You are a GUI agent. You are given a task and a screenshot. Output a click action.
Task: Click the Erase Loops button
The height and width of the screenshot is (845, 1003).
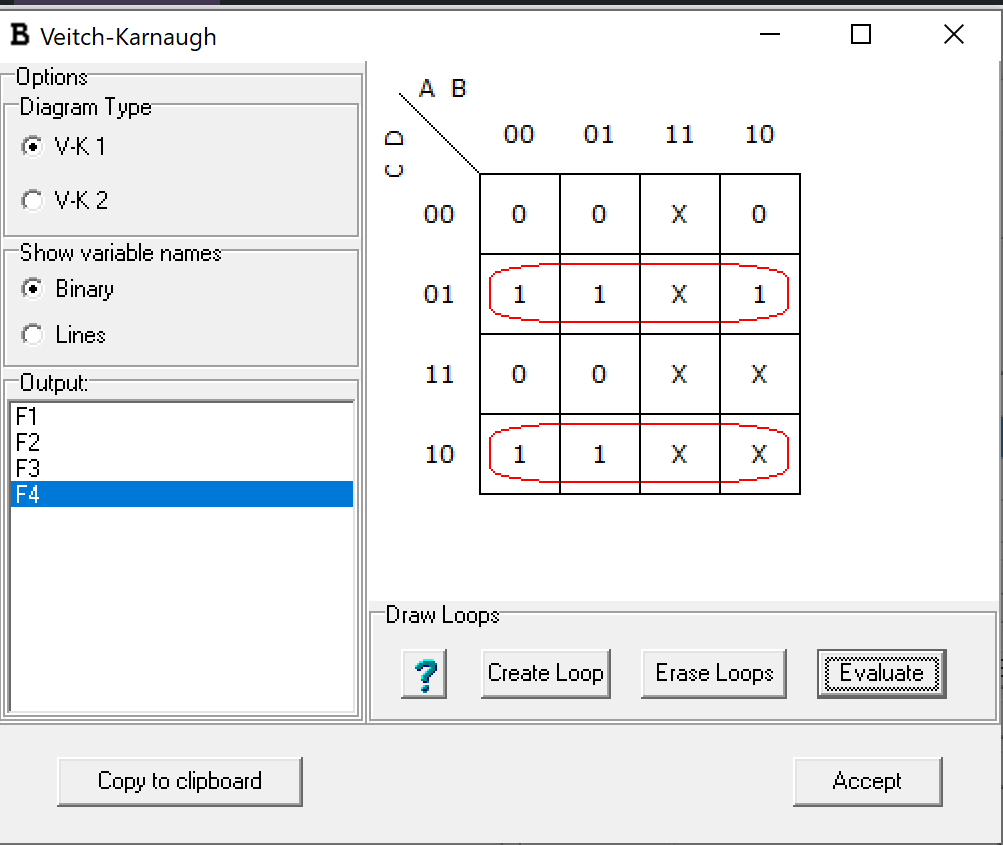[x=714, y=674]
